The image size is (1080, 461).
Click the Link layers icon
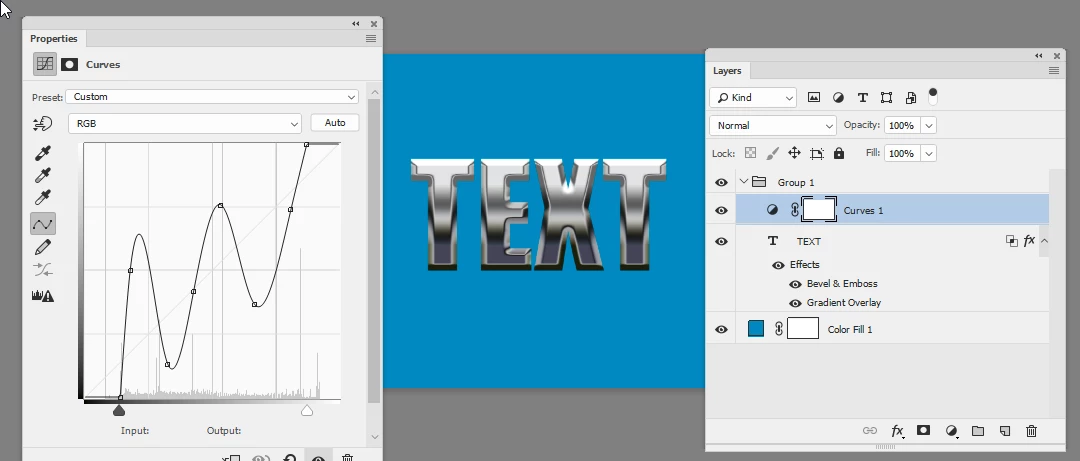click(870, 431)
